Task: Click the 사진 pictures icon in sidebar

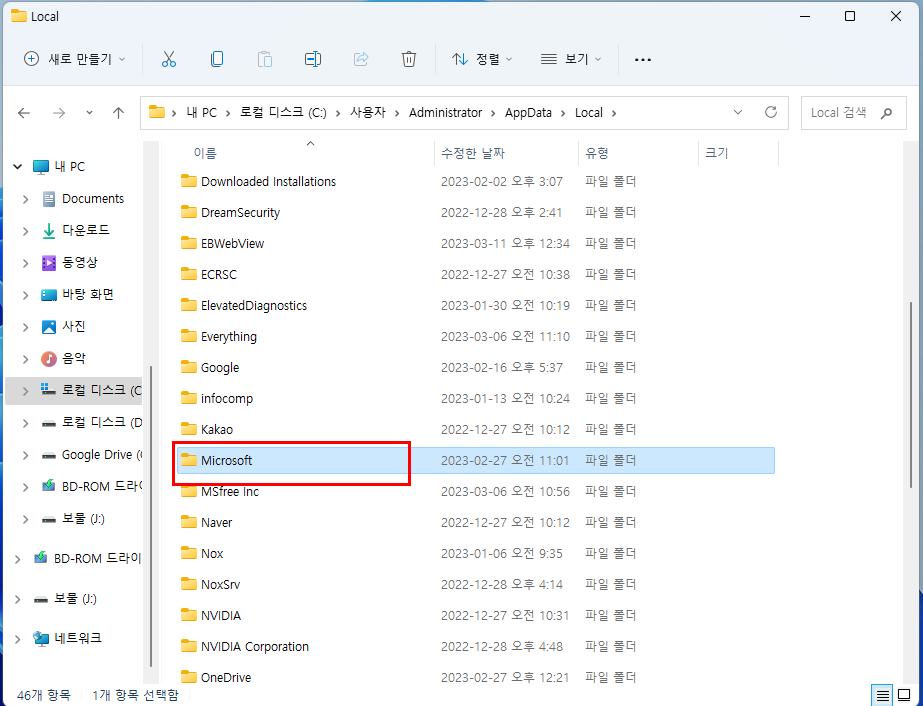Action: 49,326
